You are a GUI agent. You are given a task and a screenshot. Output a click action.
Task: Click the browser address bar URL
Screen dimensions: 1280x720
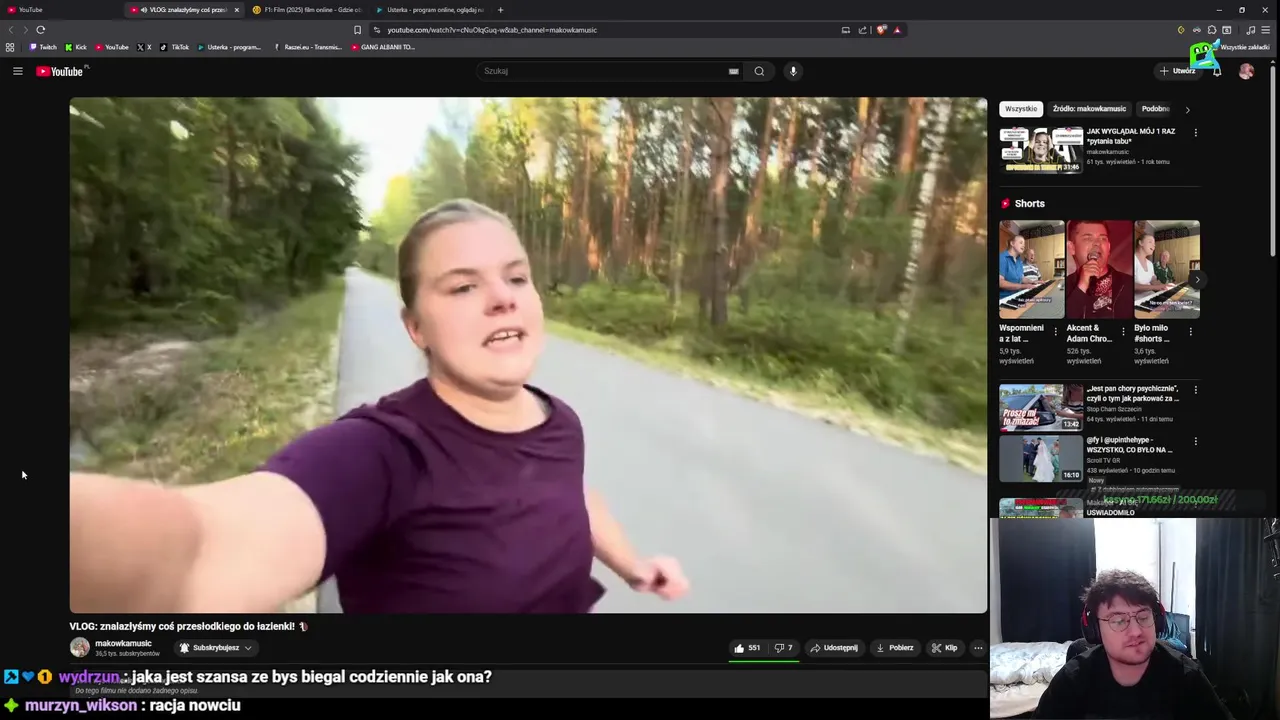[x=492, y=30]
